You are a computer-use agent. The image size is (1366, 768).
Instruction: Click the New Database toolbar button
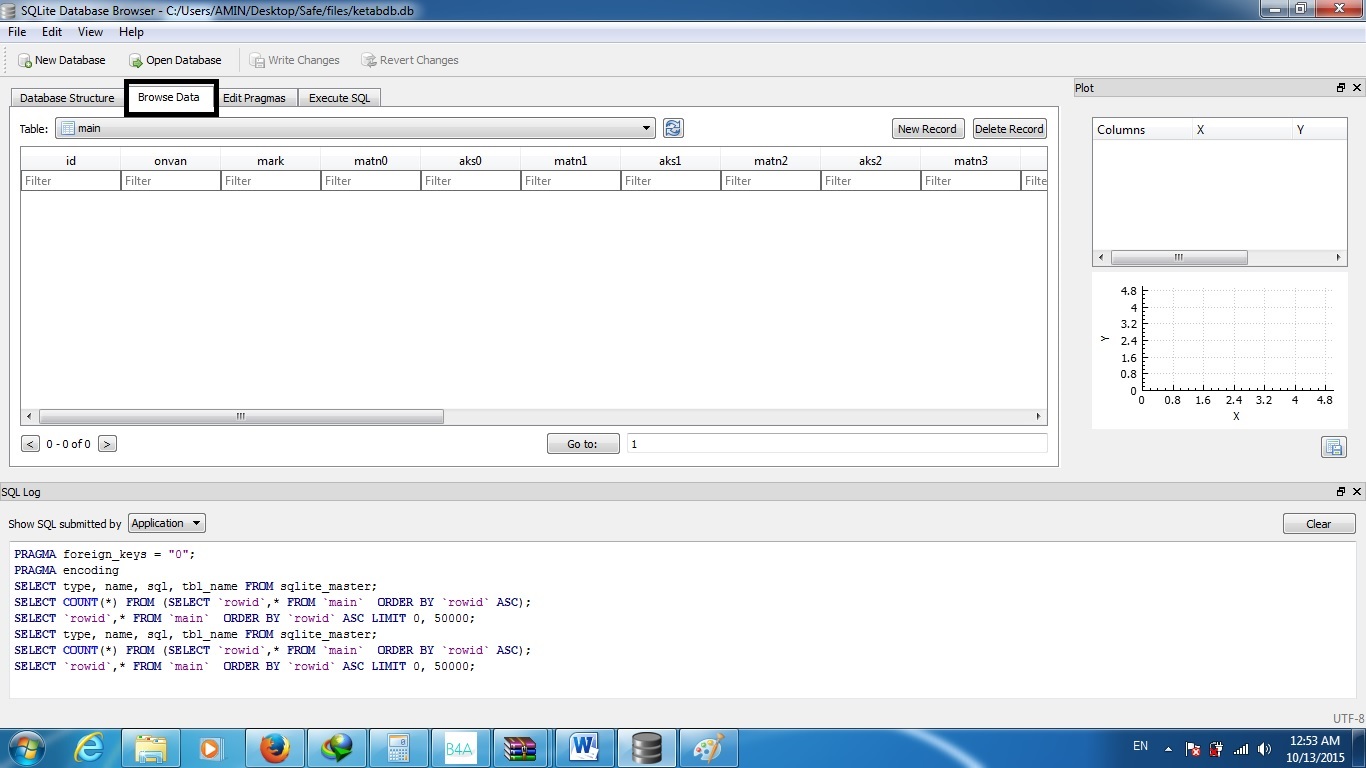[61, 60]
